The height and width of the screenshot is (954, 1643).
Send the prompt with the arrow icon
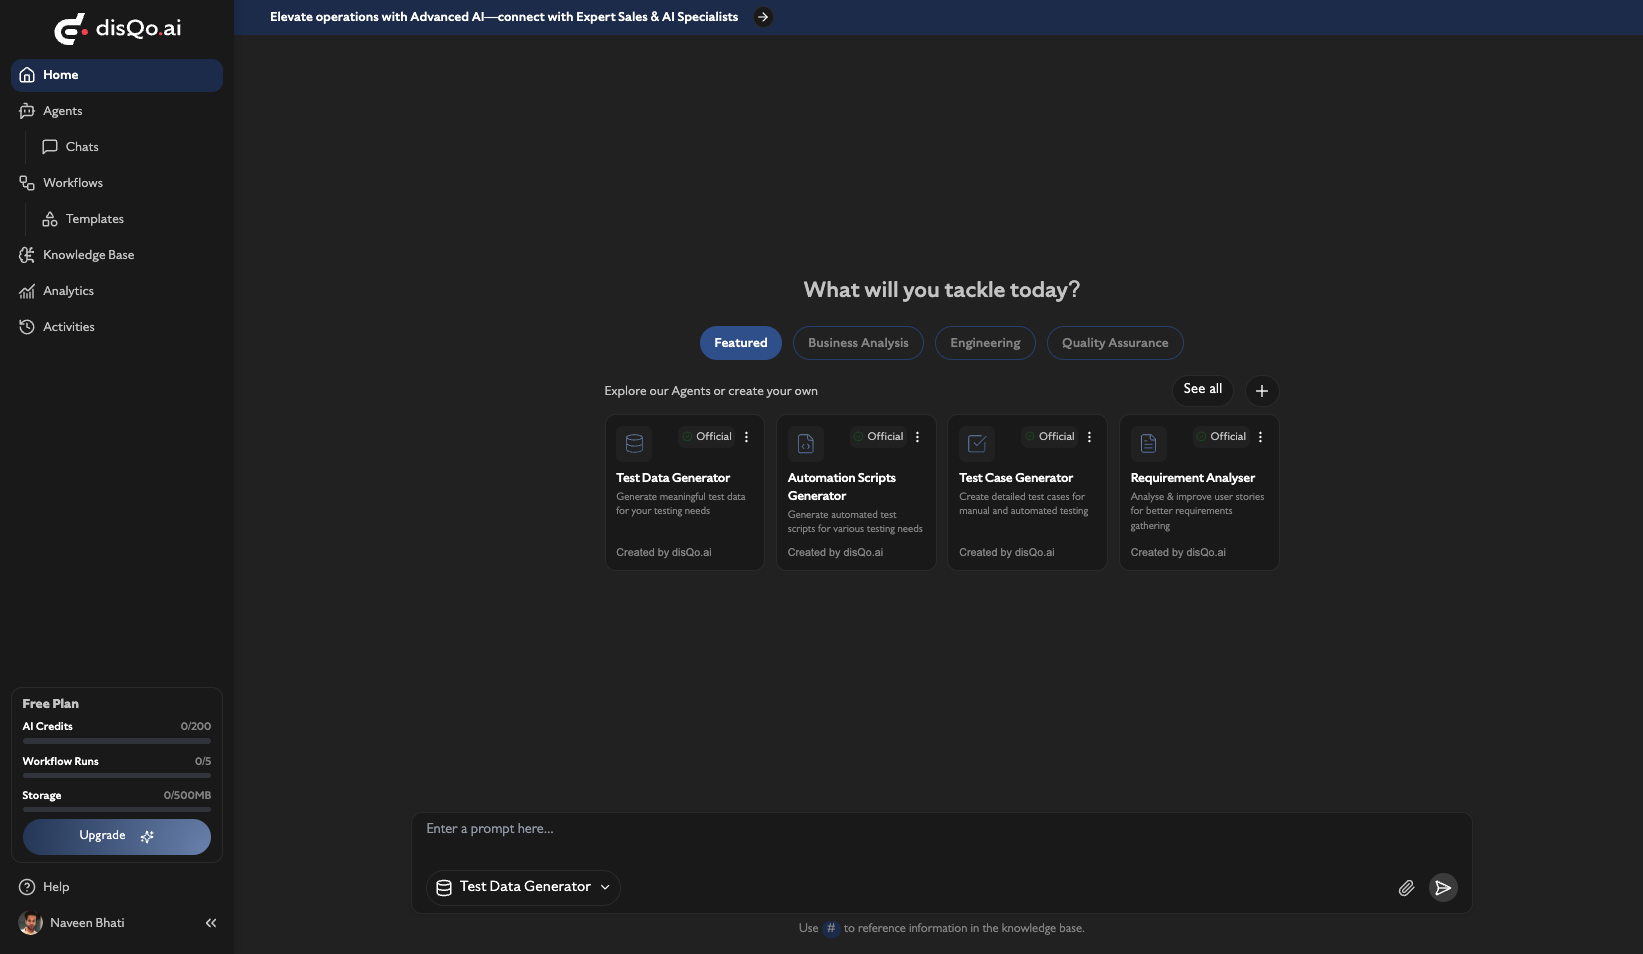tap(1443, 887)
